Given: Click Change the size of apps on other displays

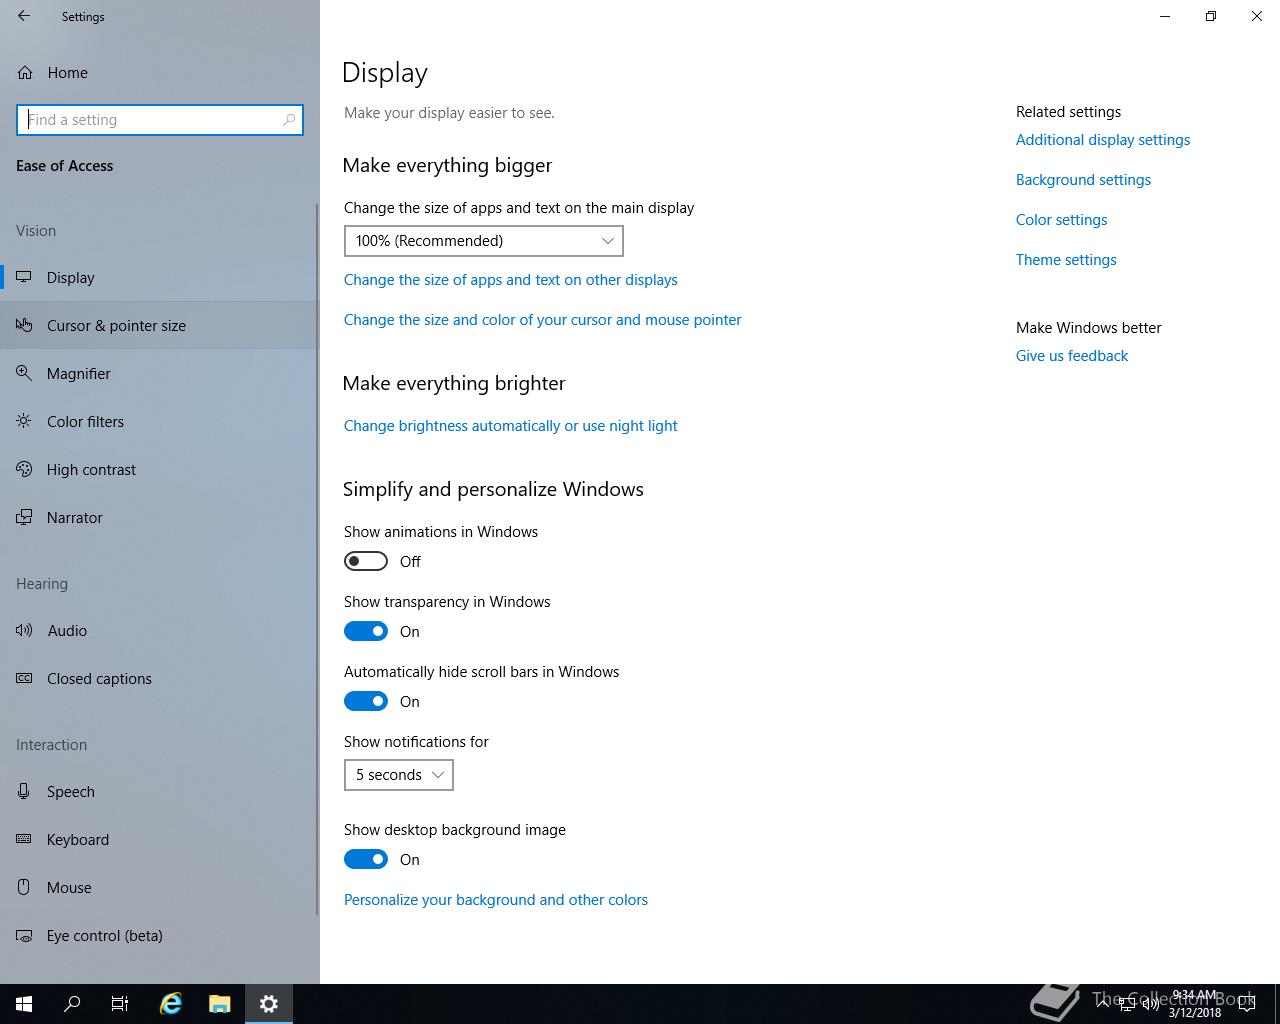Looking at the screenshot, I should click(x=511, y=280).
